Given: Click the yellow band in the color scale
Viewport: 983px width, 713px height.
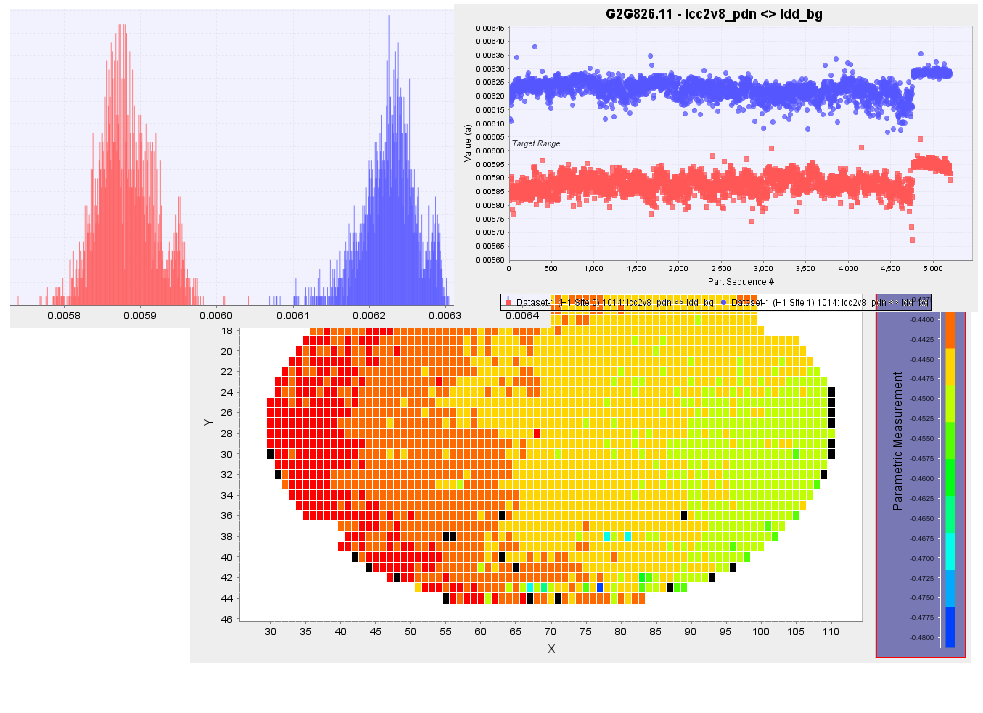Looking at the screenshot, I should click(950, 366).
